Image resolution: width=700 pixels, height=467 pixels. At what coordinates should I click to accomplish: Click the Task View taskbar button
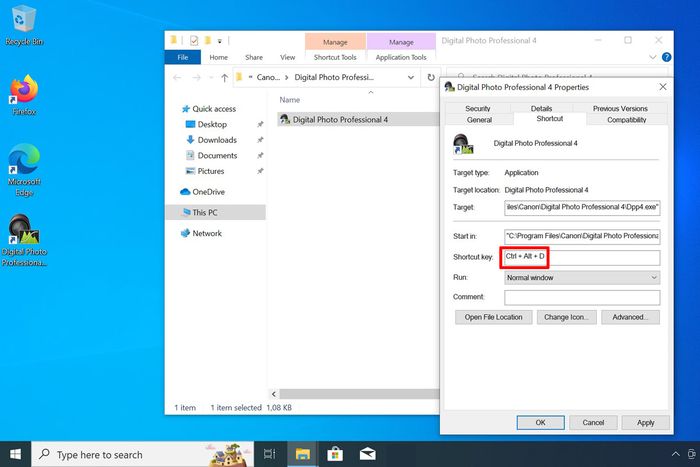(268, 454)
